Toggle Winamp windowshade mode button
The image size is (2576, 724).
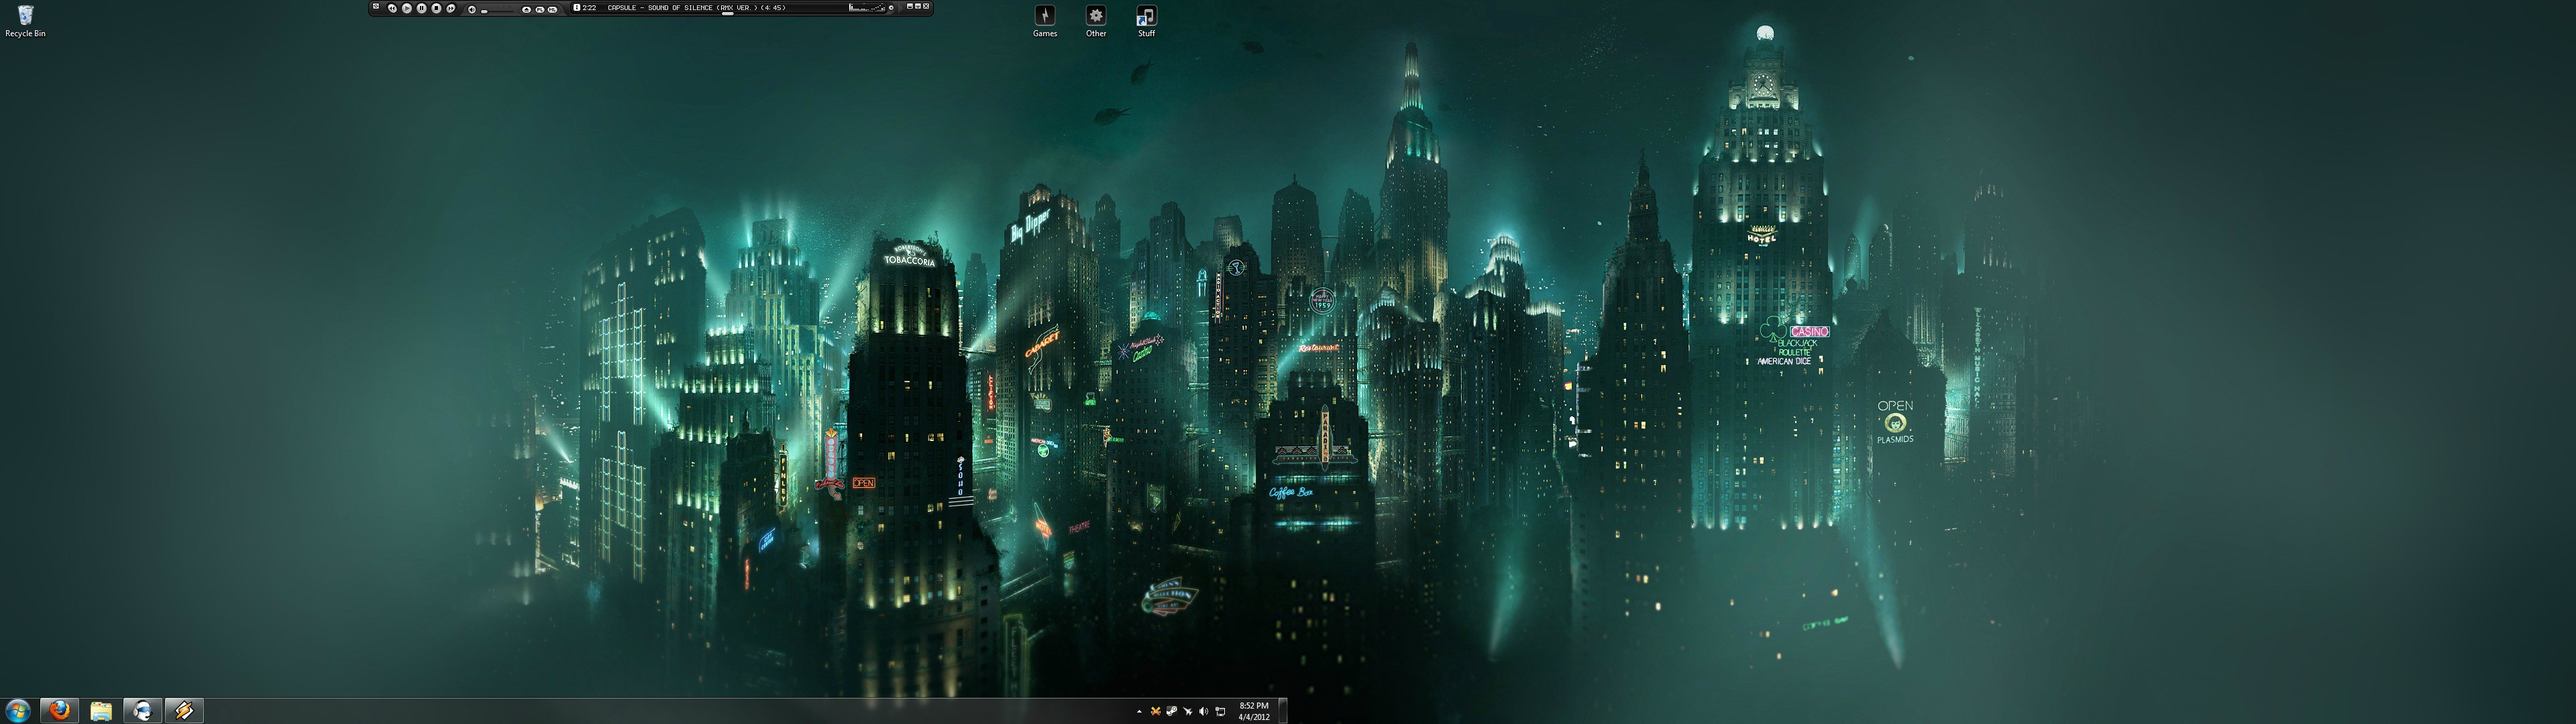tap(918, 6)
